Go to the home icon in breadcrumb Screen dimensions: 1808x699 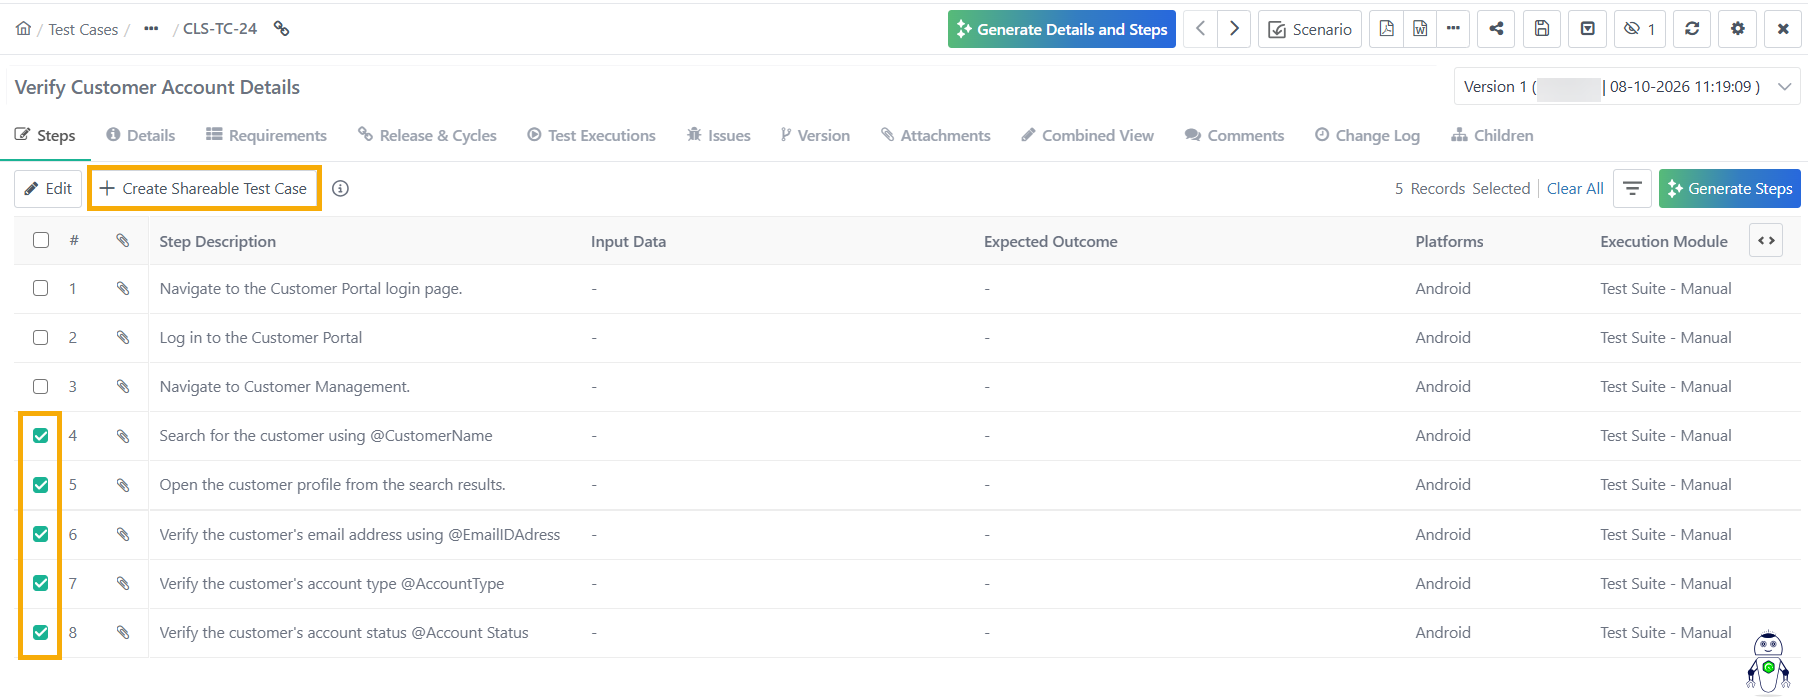[x=23, y=29]
